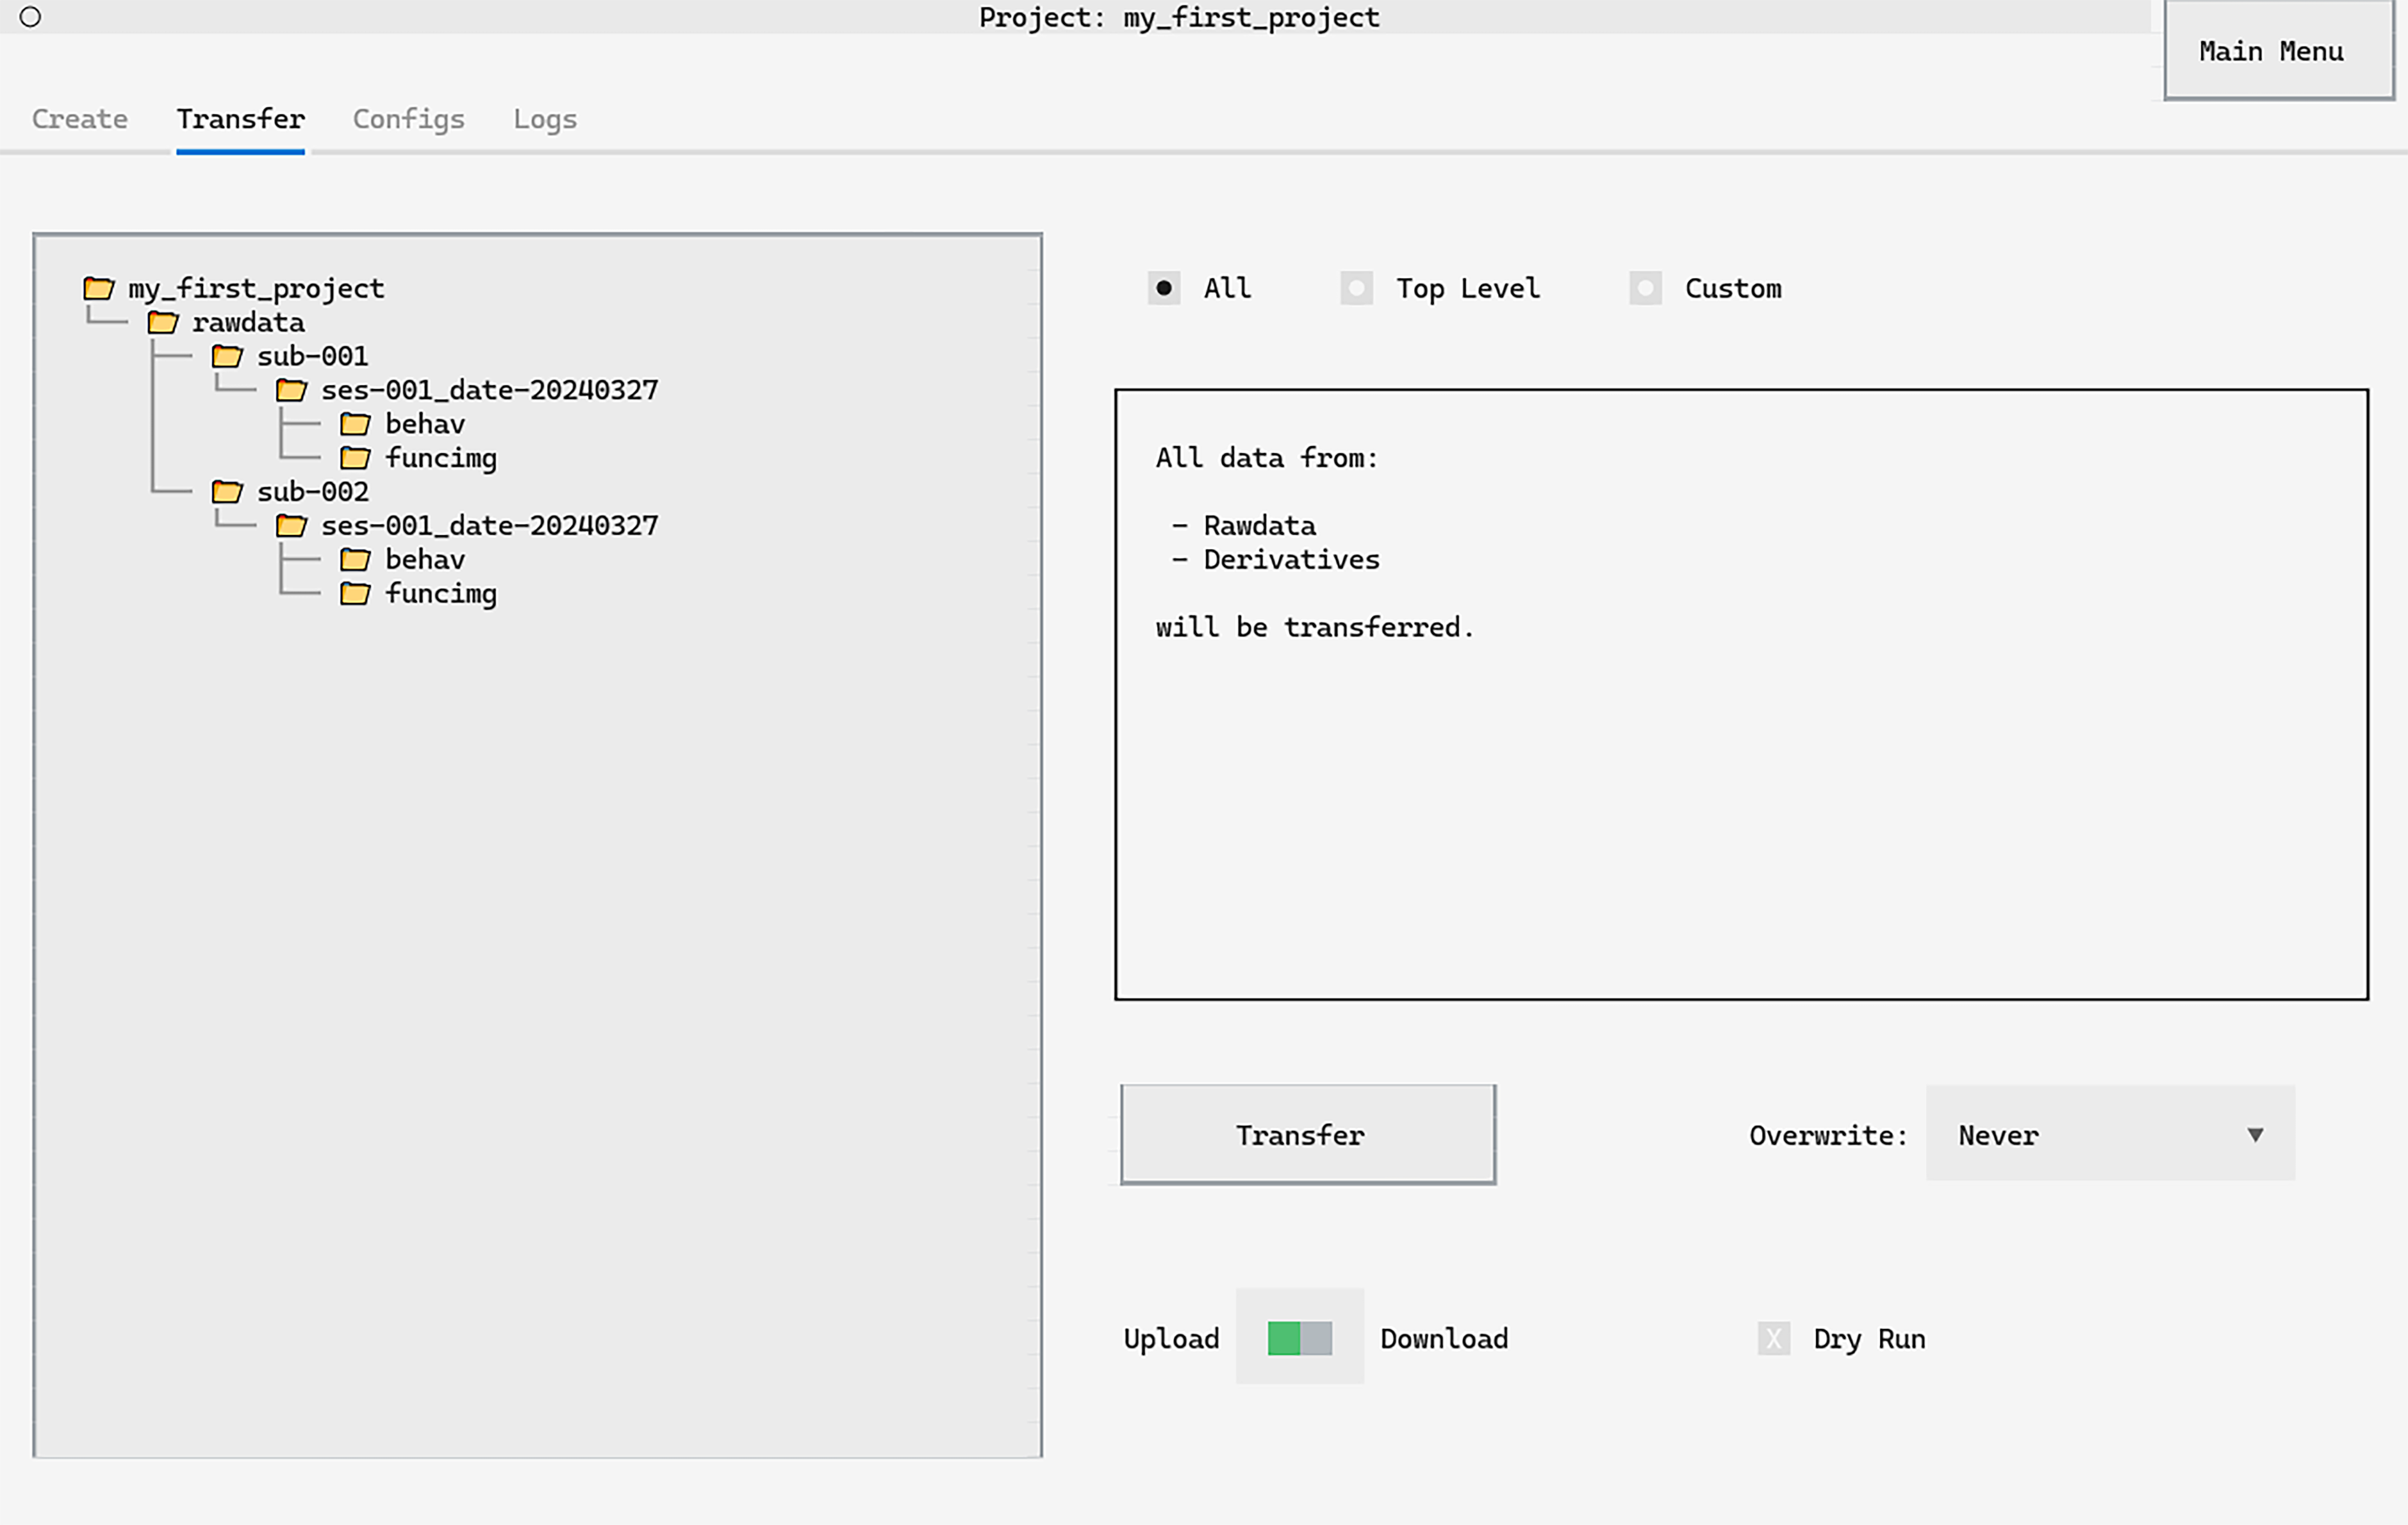Go to Main Menu
Image resolution: width=2408 pixels, height=1525 pixels.
(x=2270, y=52)
